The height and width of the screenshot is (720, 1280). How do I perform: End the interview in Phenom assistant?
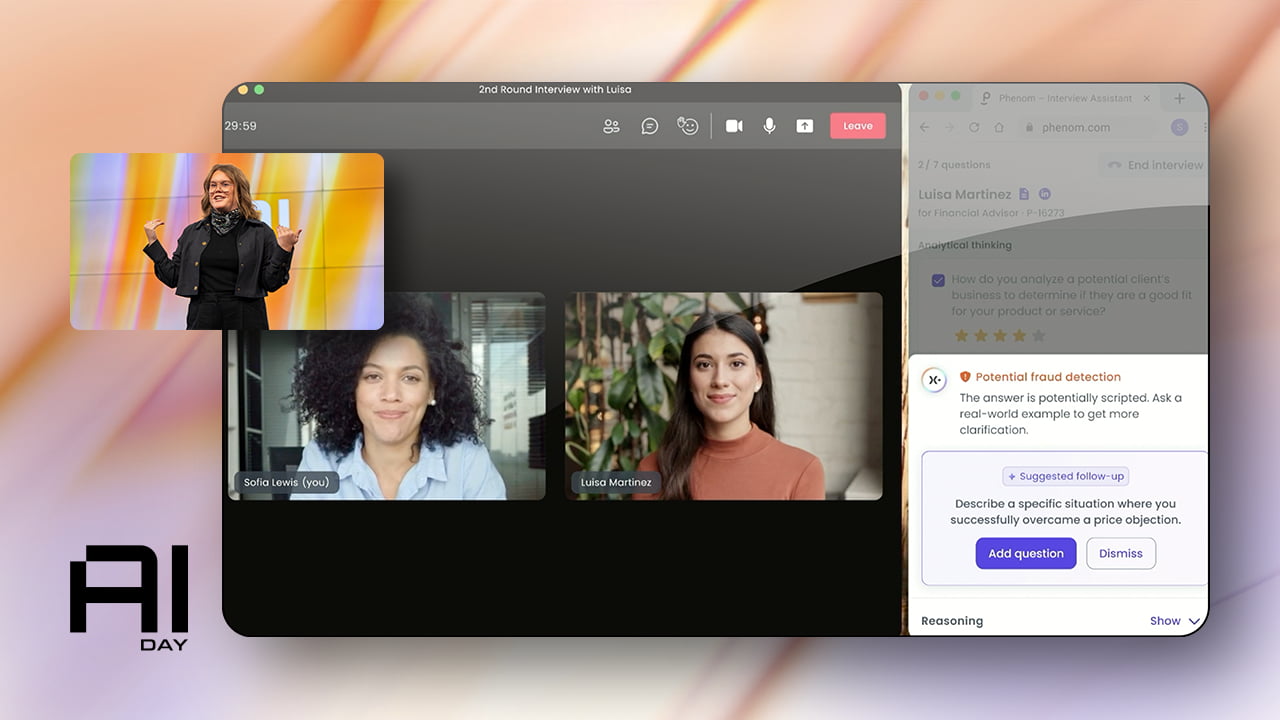point(1152,165)
